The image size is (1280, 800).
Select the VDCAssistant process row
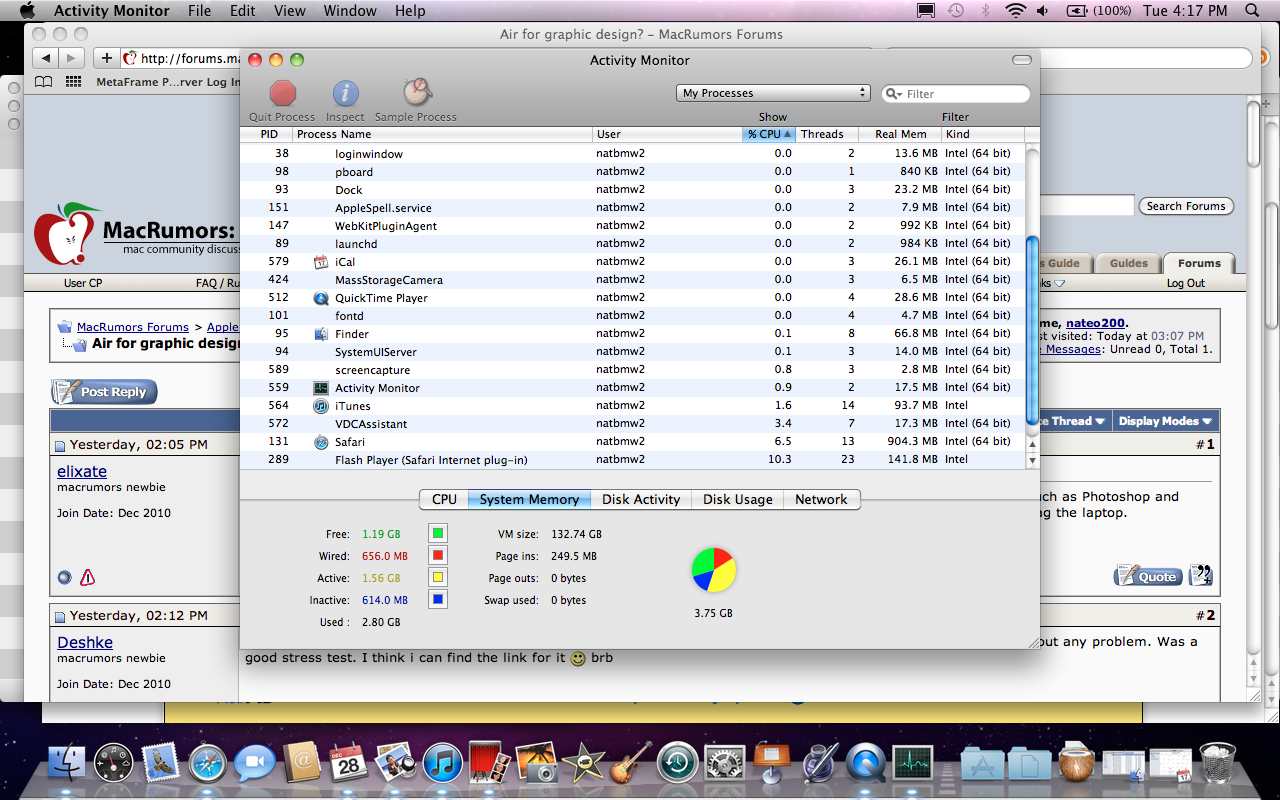633,424
